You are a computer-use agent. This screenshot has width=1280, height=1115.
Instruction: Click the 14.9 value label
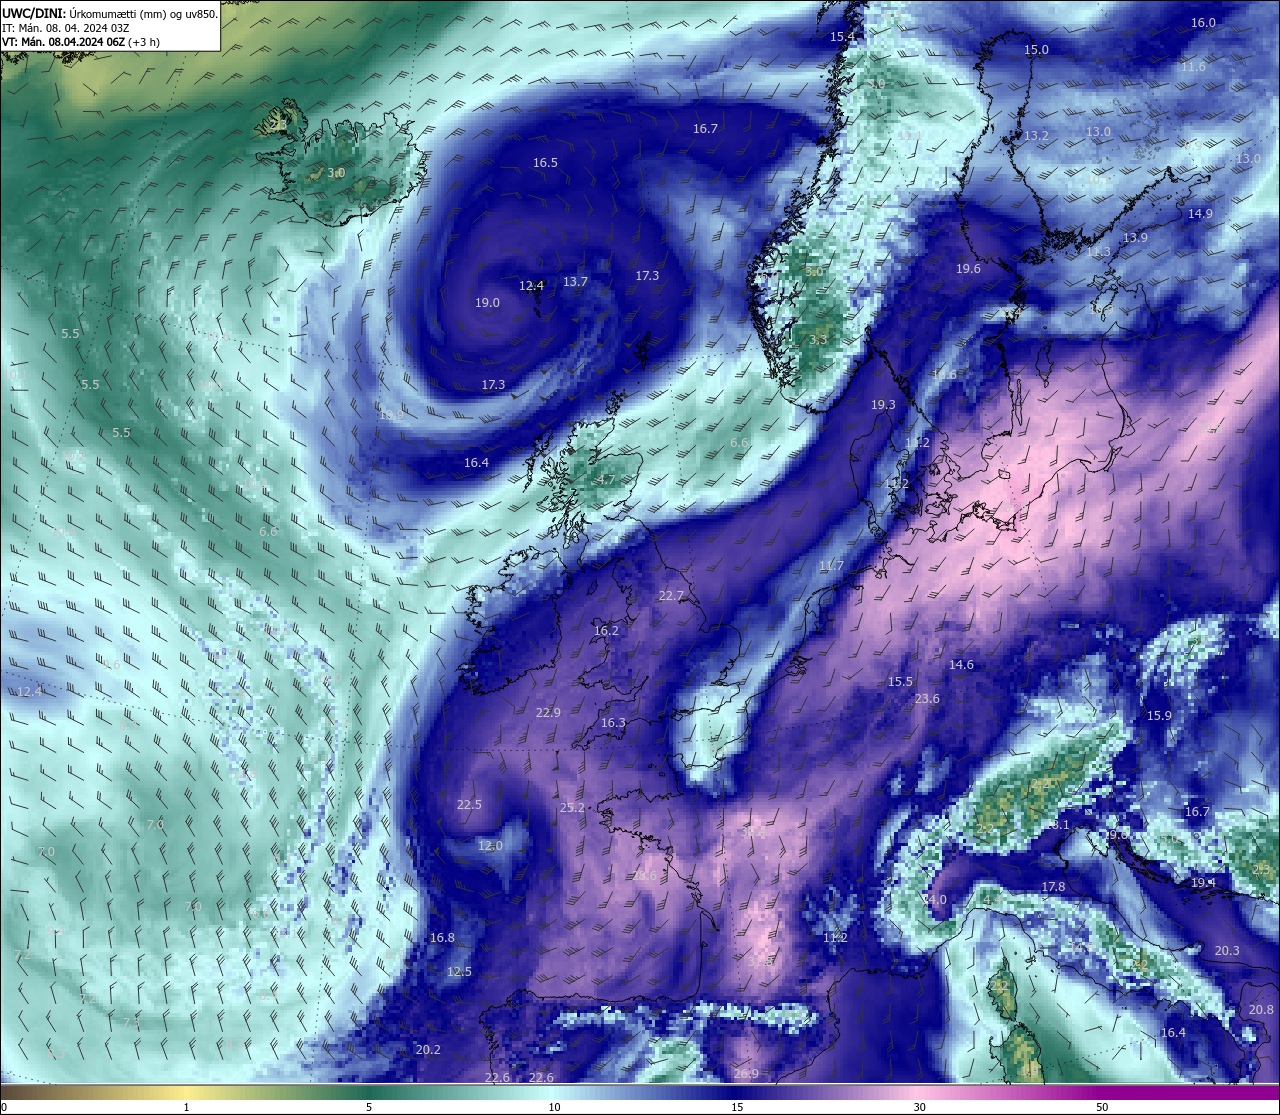click(1200, 214)
